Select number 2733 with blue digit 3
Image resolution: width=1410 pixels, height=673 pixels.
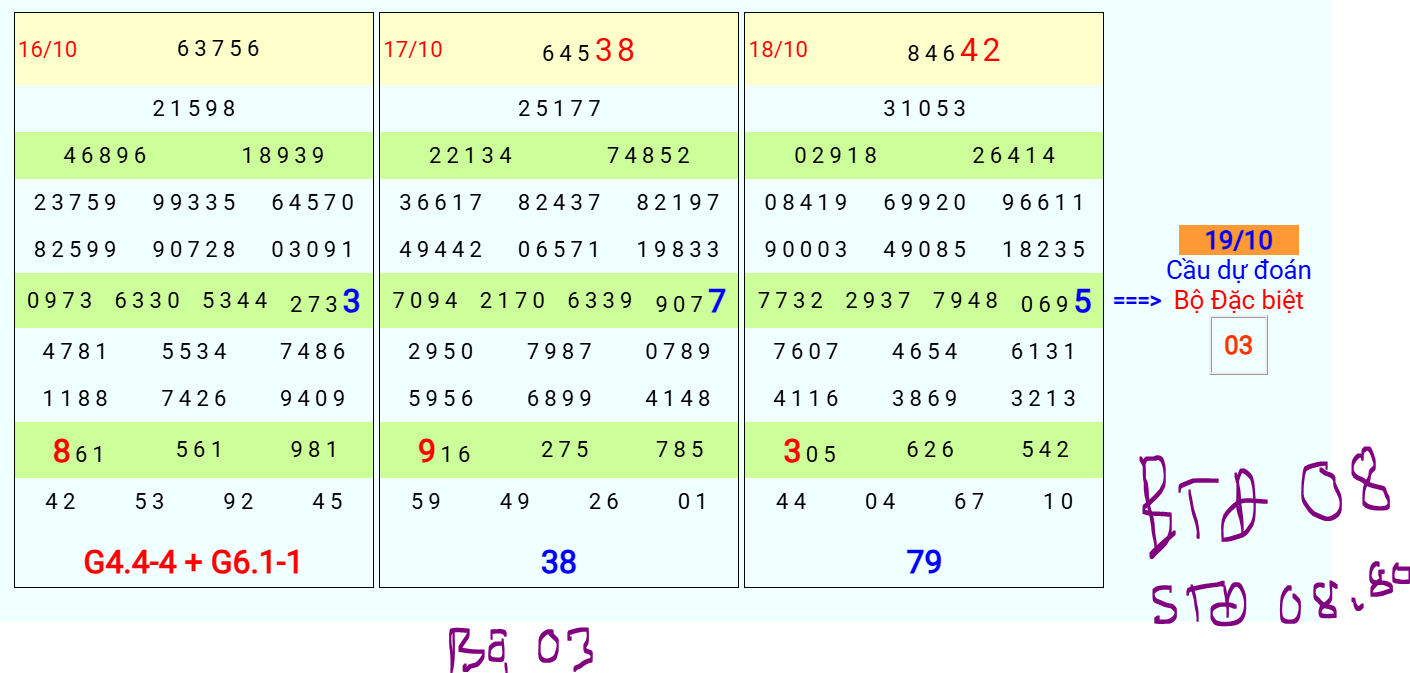pos(325,301)
